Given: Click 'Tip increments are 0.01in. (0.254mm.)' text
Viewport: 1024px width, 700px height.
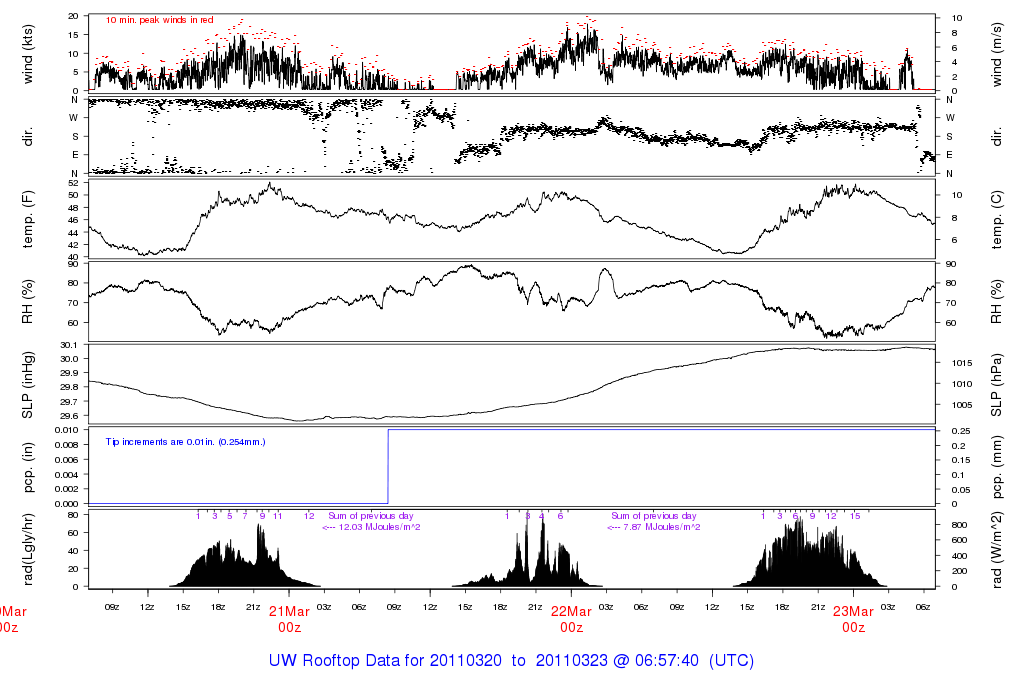Looking at the screenshot, I should click(185, 442).
